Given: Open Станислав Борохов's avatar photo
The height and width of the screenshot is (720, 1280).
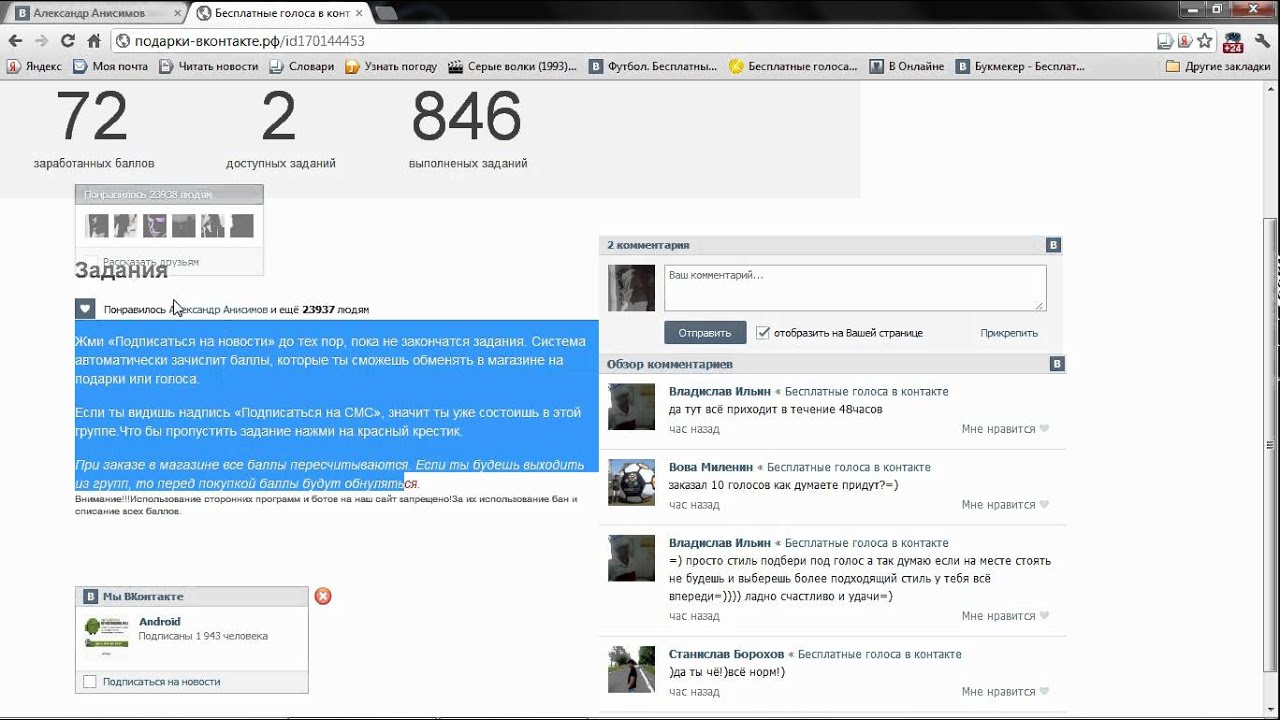Looking at the screenshot, I should (631, 669).
